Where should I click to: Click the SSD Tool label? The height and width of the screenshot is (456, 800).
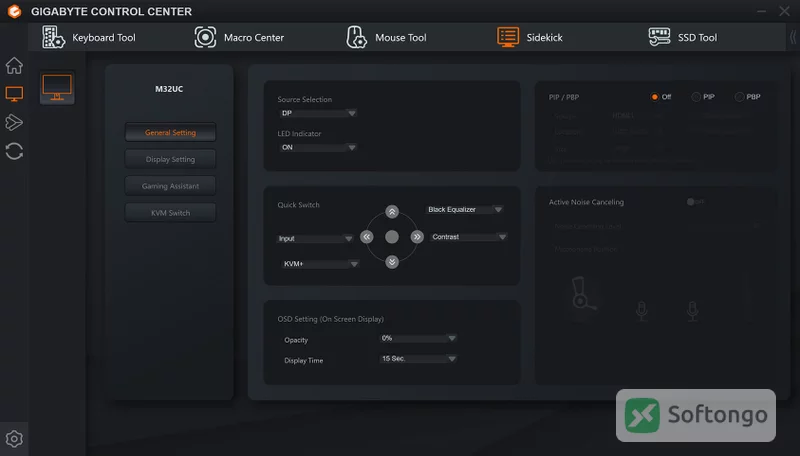coord(697,38)
